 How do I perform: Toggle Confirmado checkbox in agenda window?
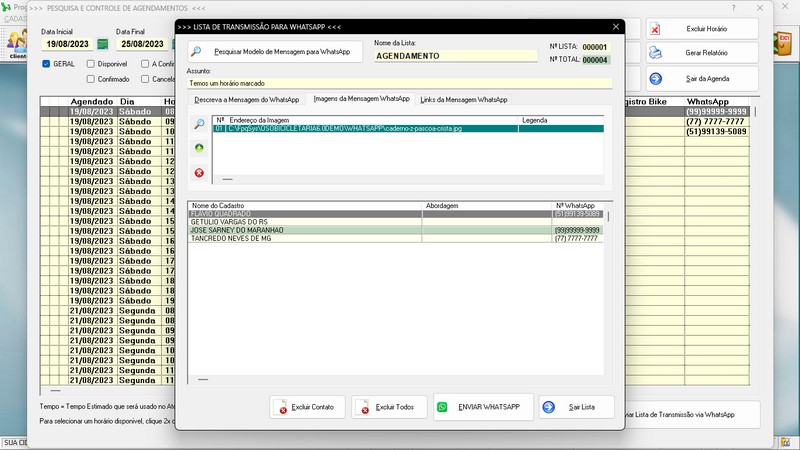[91, 79]
